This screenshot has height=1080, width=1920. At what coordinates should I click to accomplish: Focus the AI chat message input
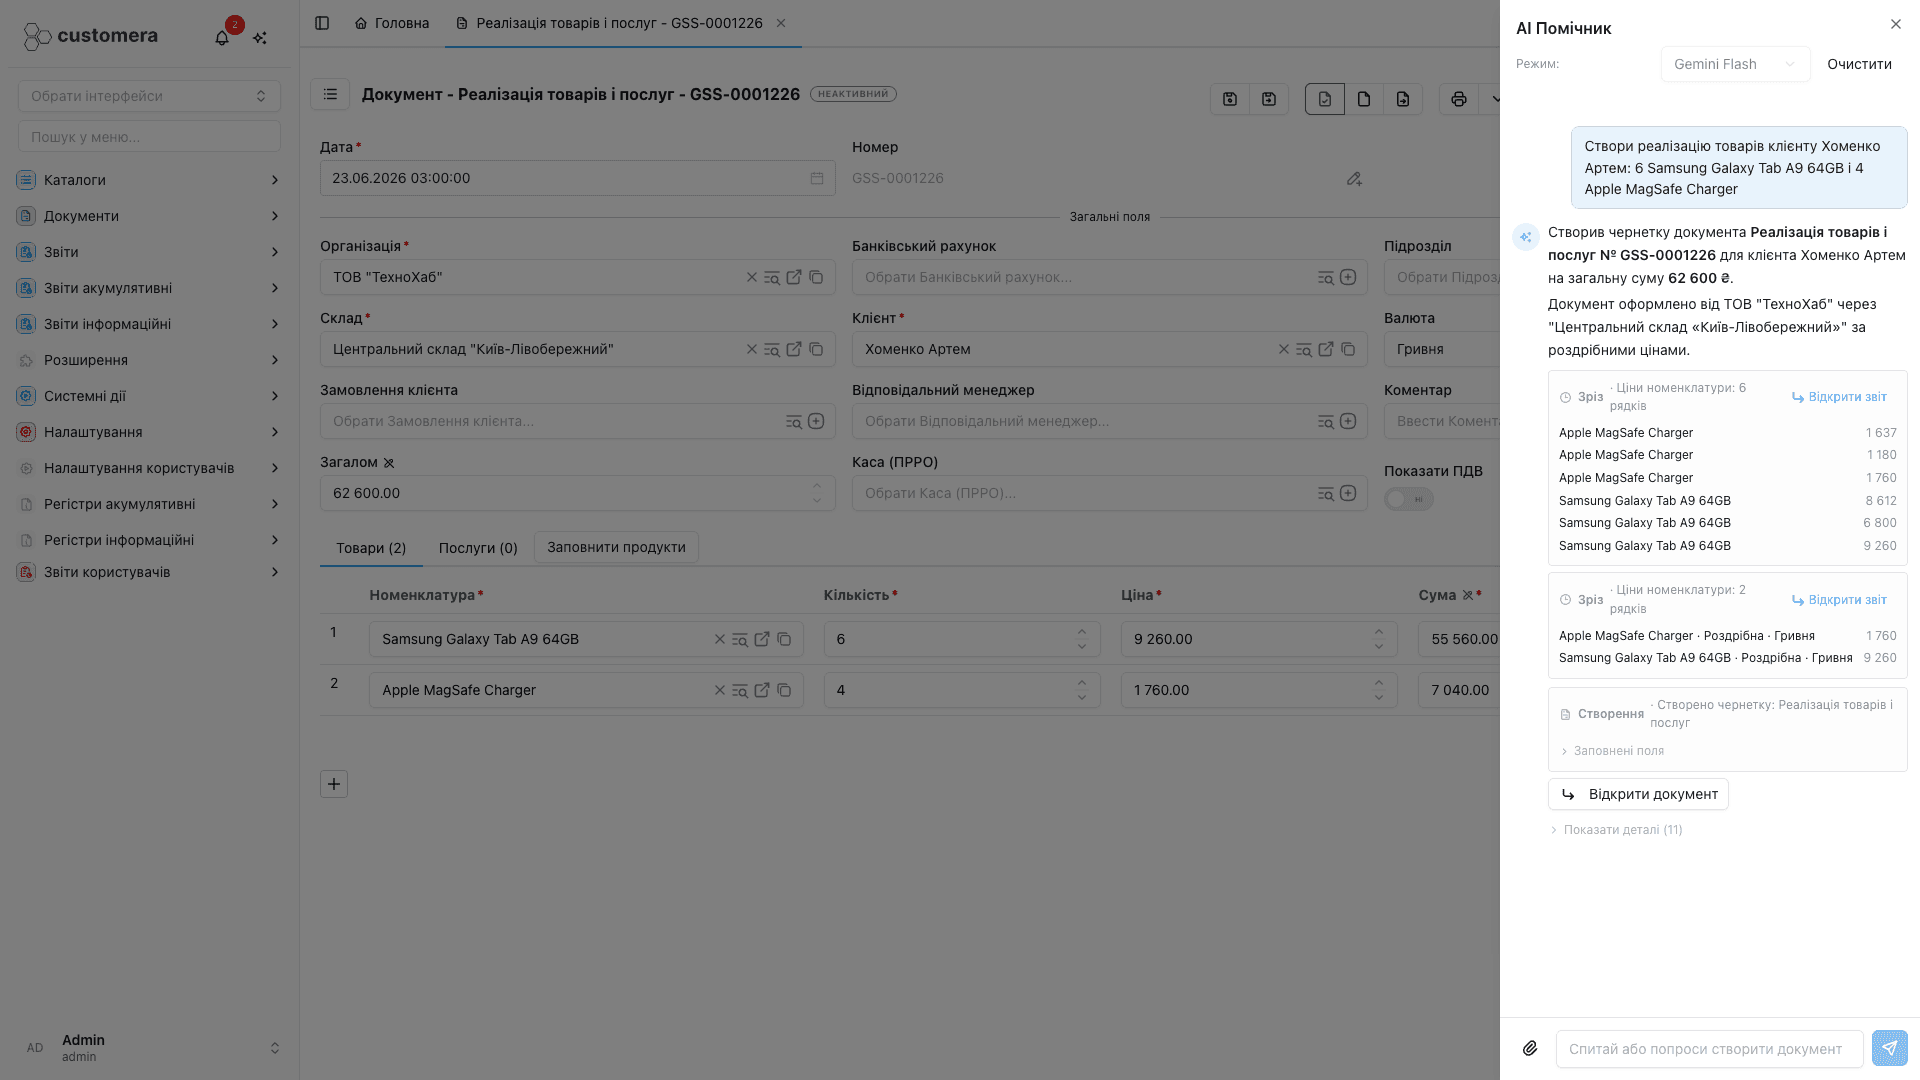click(1710, 1048)
